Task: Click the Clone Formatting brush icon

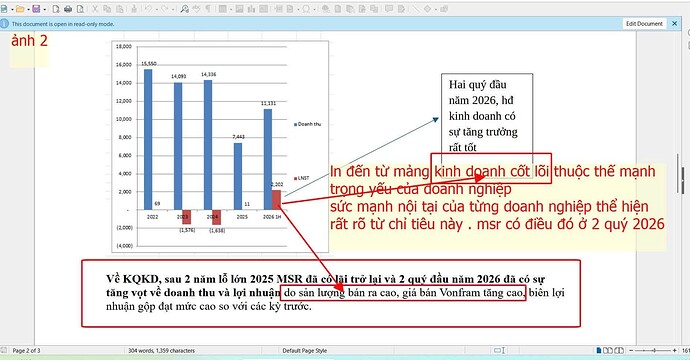Action: point(134,9)
